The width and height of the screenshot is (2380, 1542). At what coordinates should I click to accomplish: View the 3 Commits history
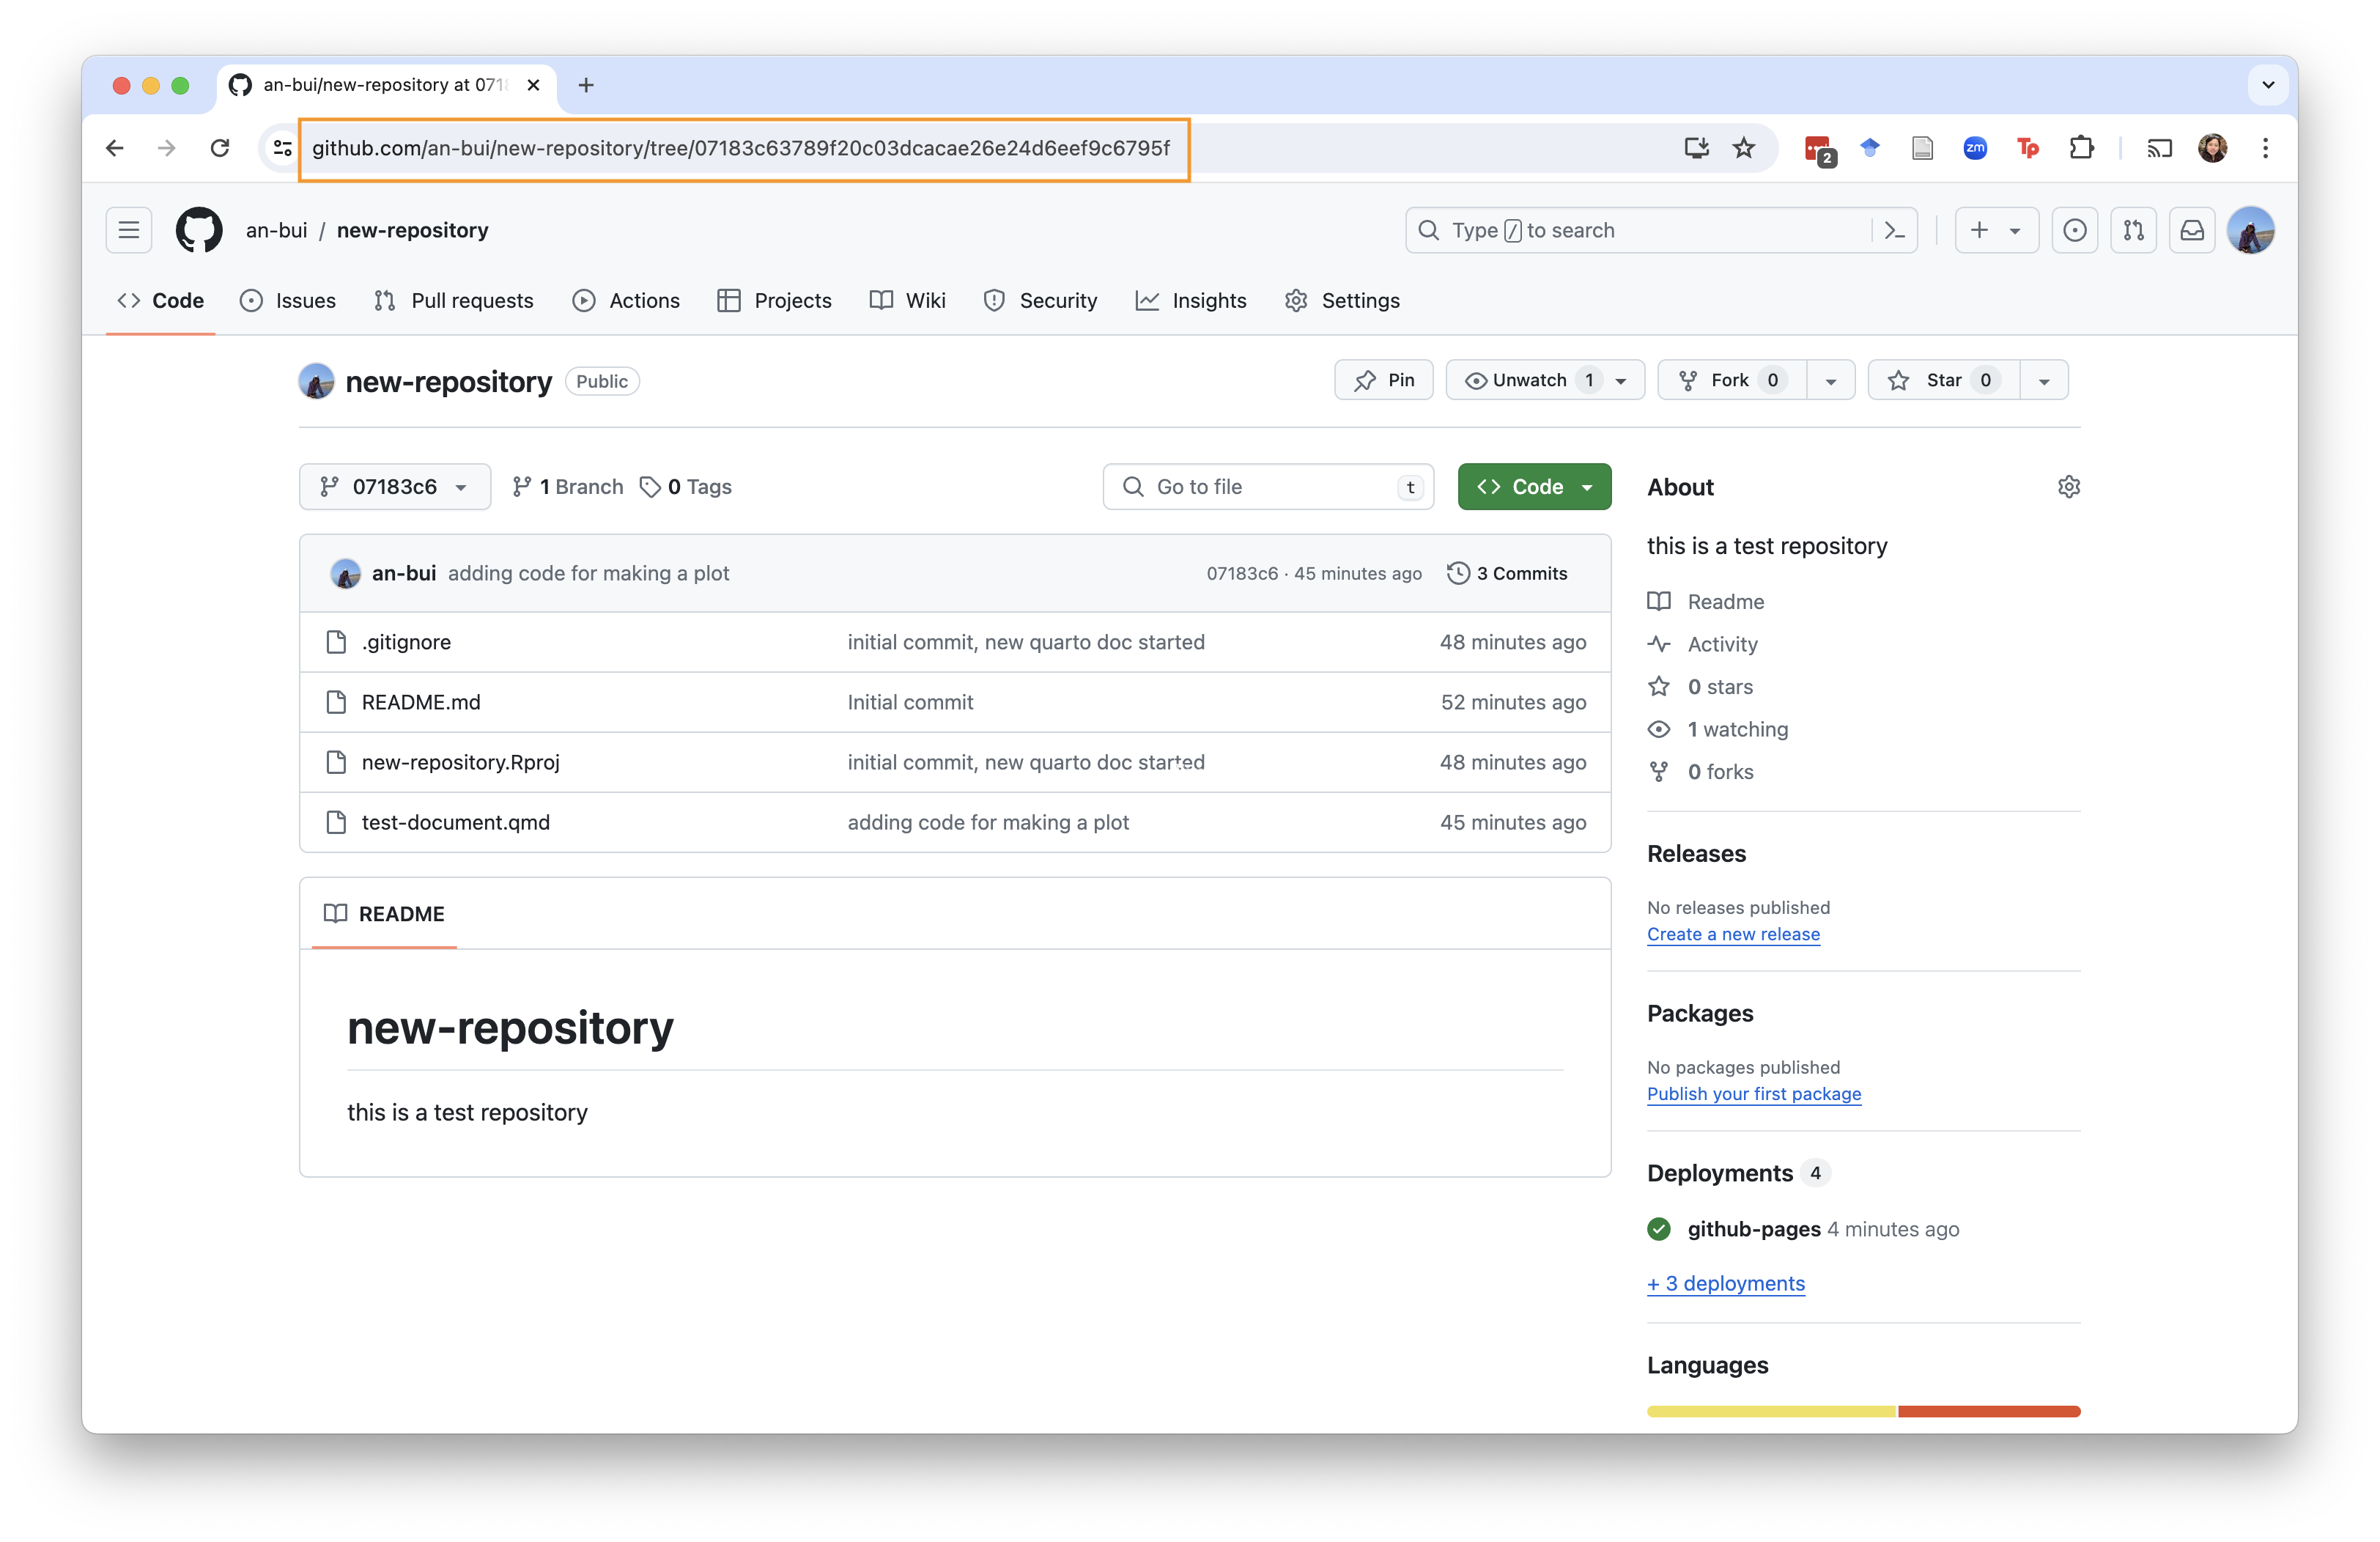[1508, 573]
